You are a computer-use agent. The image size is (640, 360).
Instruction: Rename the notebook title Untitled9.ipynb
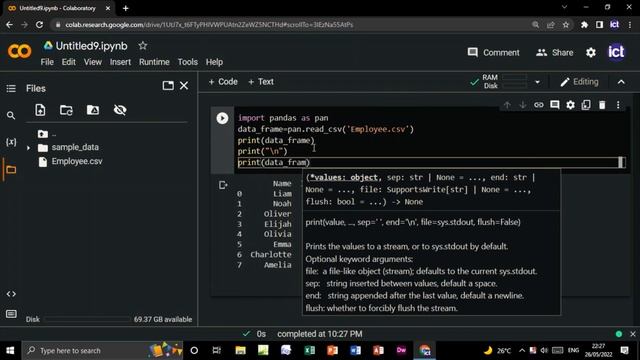(x=91, y=46)
